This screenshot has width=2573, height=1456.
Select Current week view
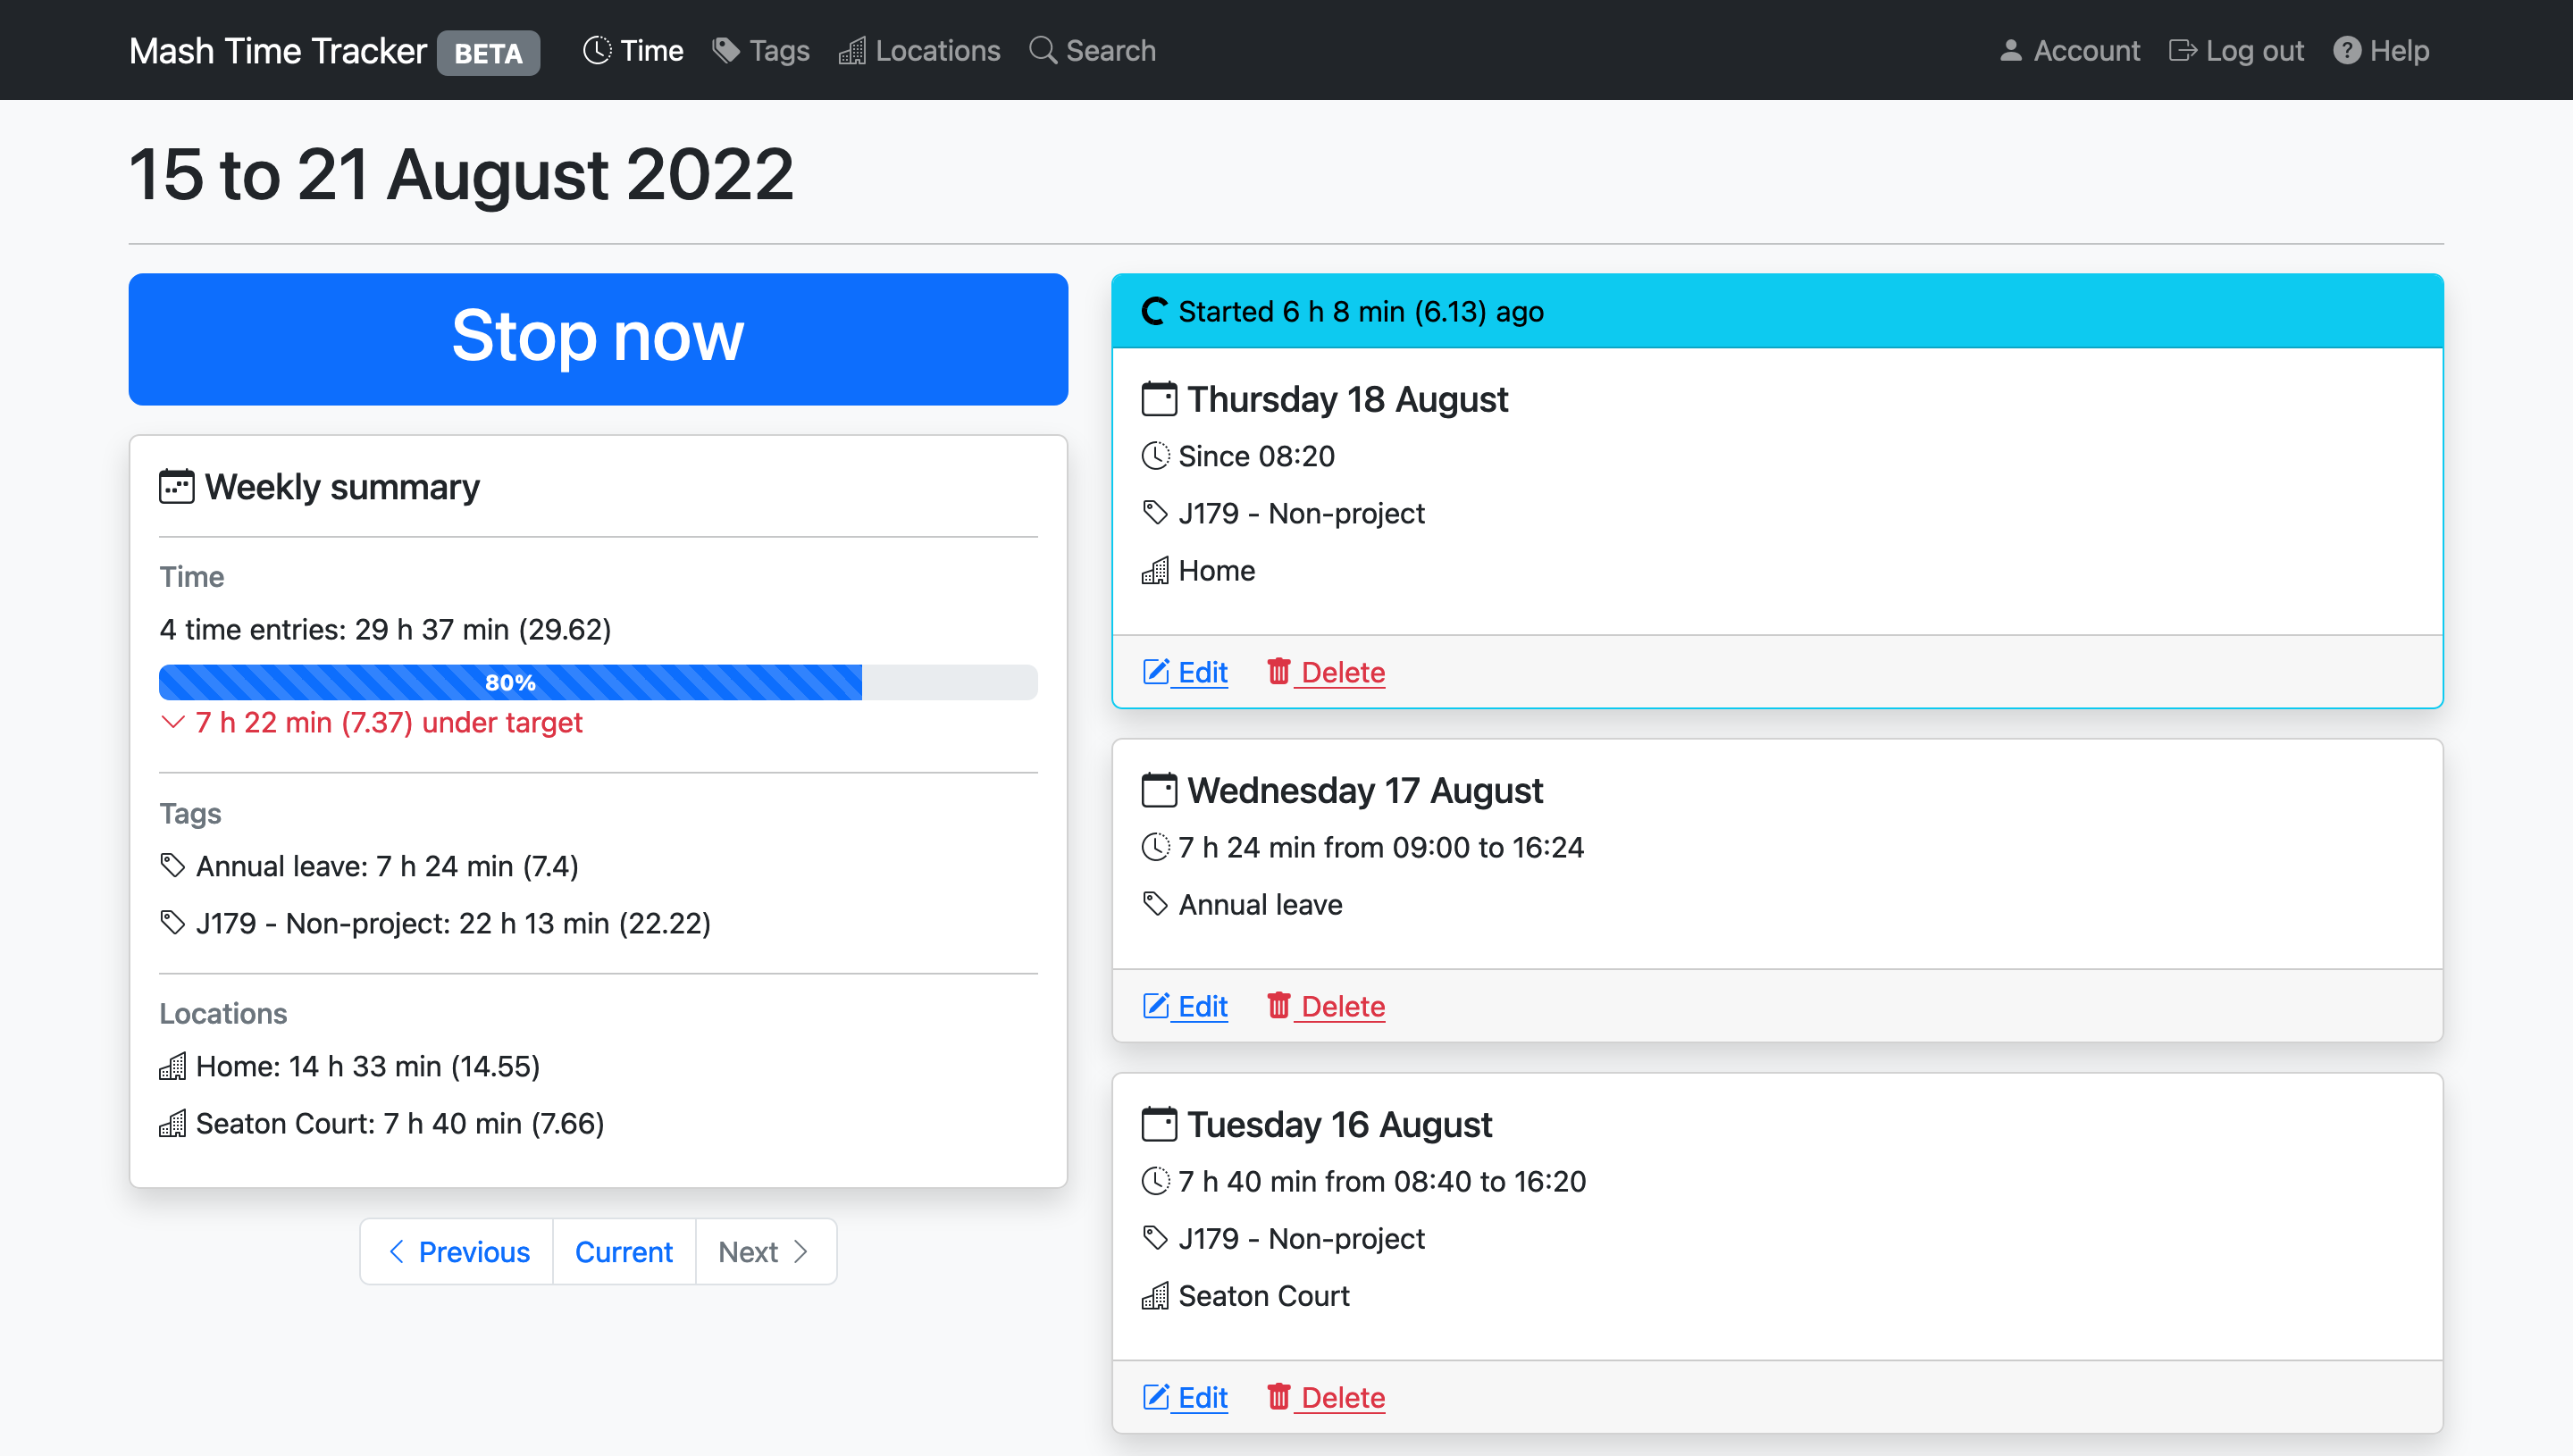click(622, 1251)
